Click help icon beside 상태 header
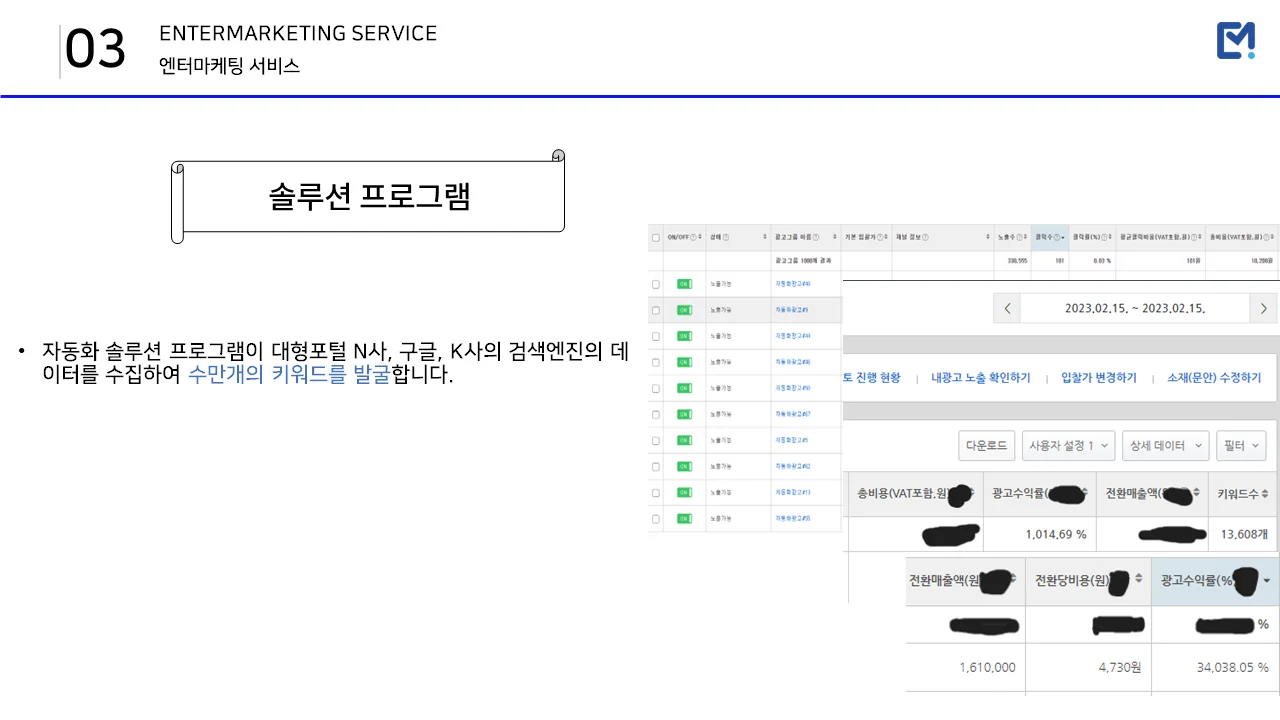Image resolution: width=1280 pixels, height=720 pixels. tap(726, 237)
